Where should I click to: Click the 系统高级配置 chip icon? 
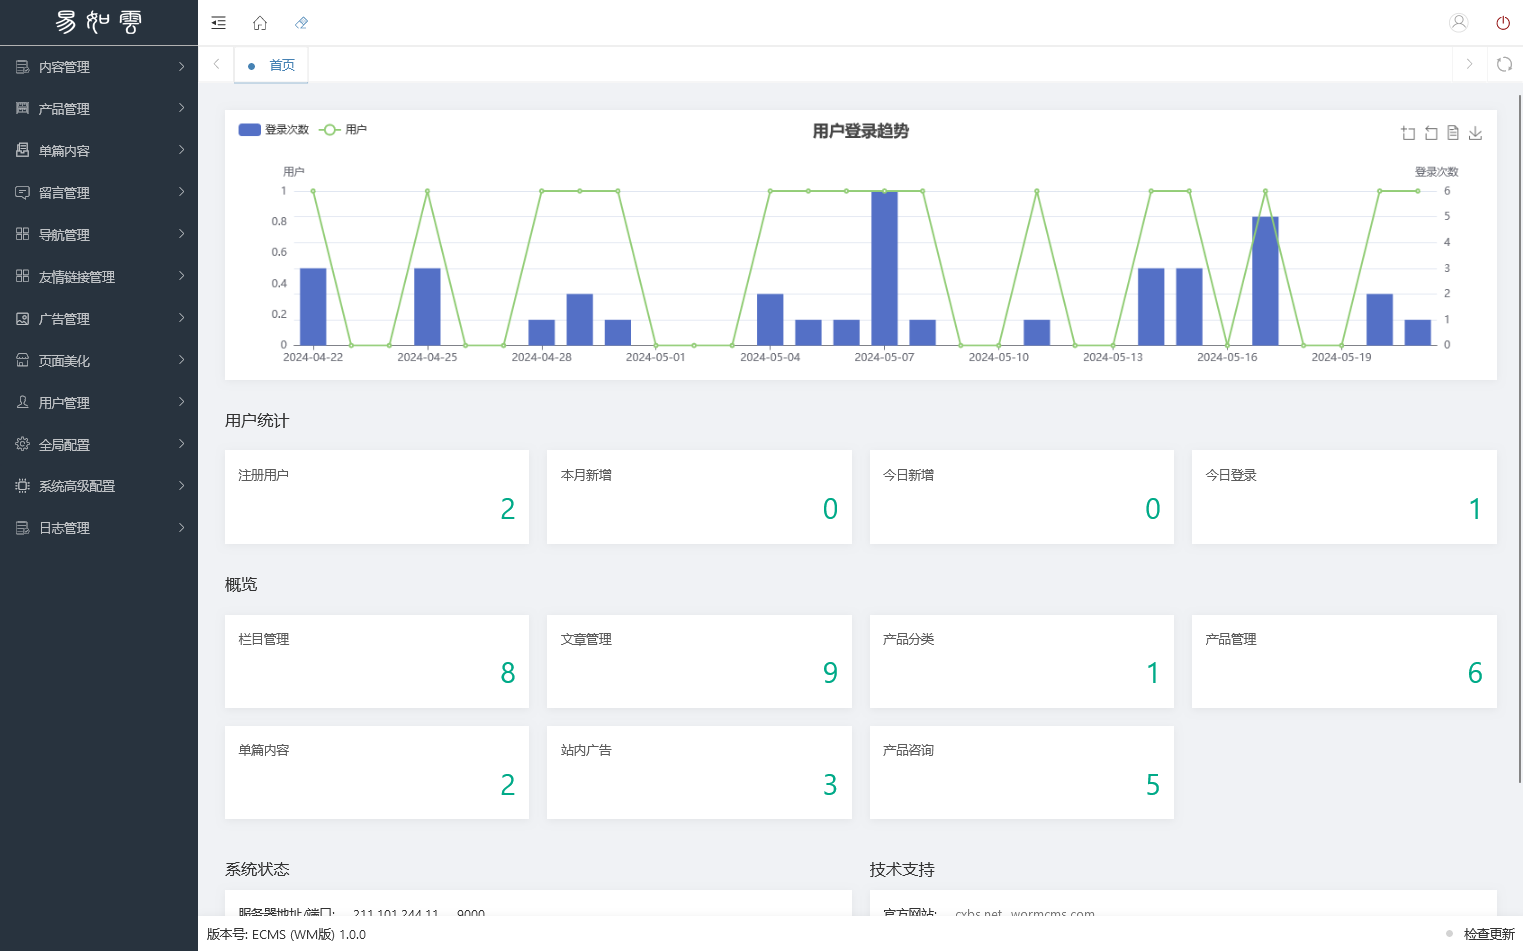pyautogui.click(x=22, y=486)
